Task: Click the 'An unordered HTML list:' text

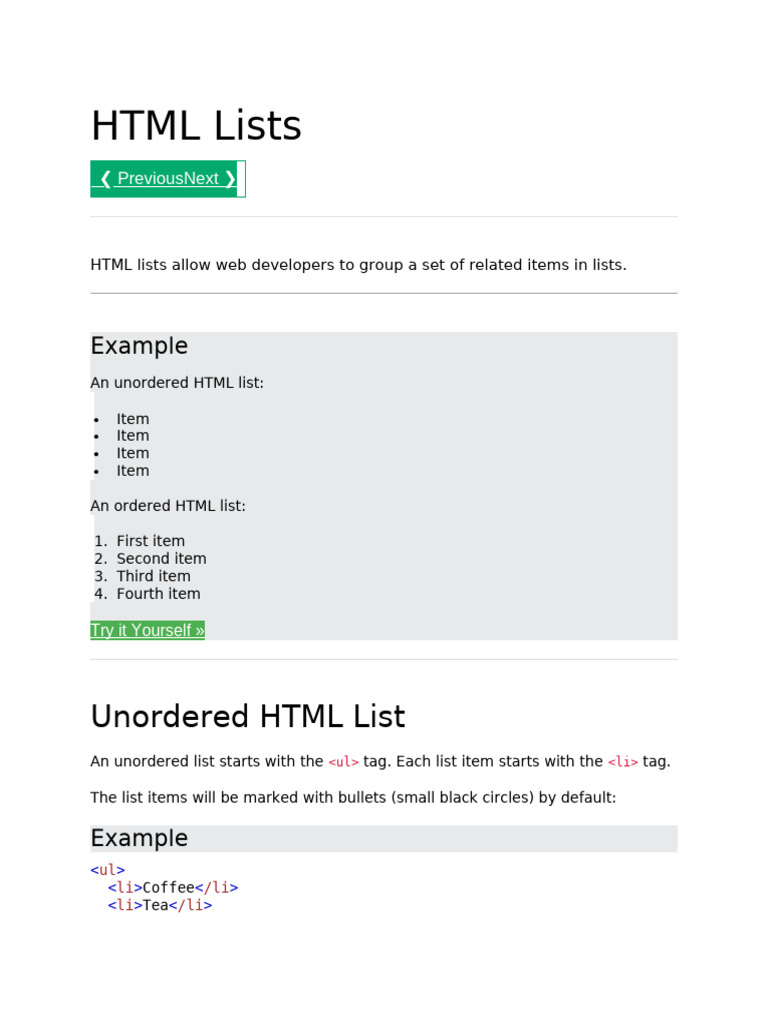Action: tap(177, 383)
